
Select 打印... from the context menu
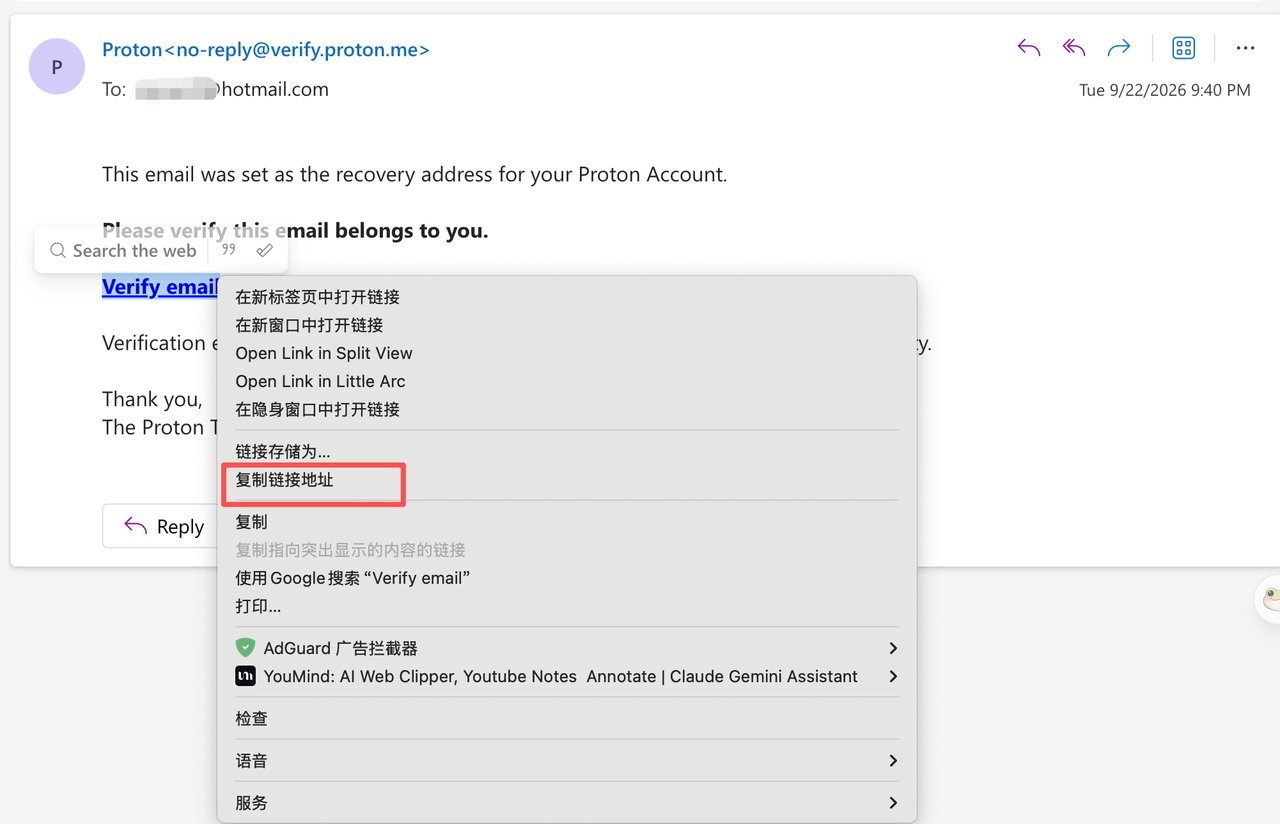(x=567, y=606)
